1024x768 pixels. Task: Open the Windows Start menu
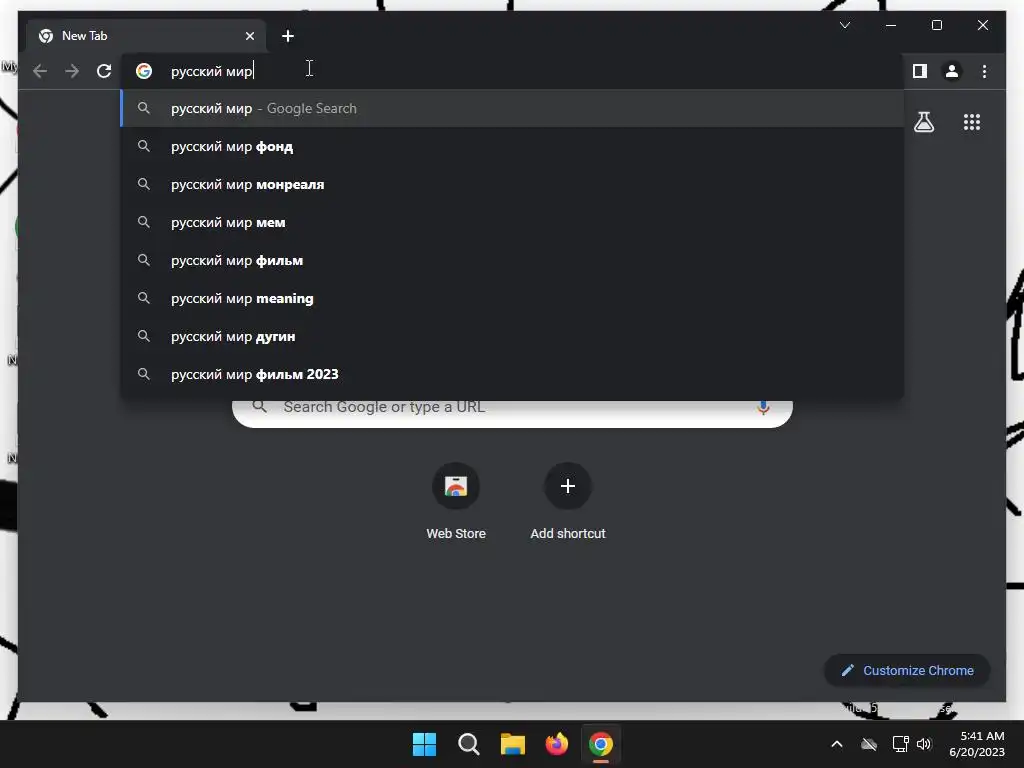pyautogui.click(x=424, y=744)
